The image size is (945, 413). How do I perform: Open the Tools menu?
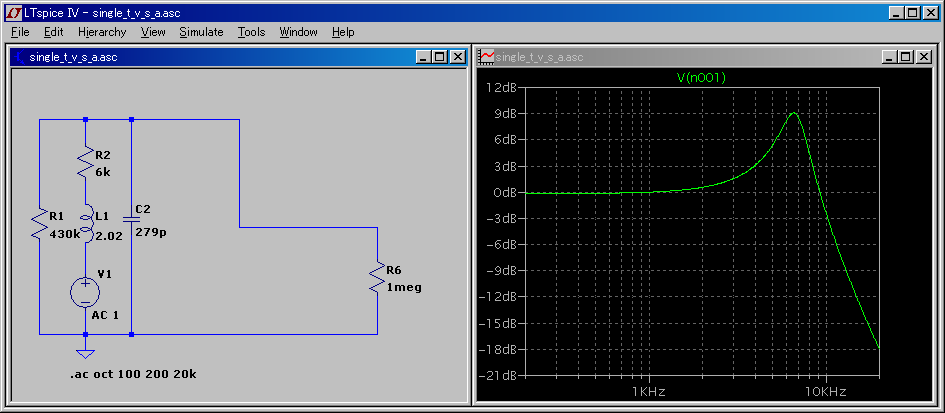[x=251, y=32]
